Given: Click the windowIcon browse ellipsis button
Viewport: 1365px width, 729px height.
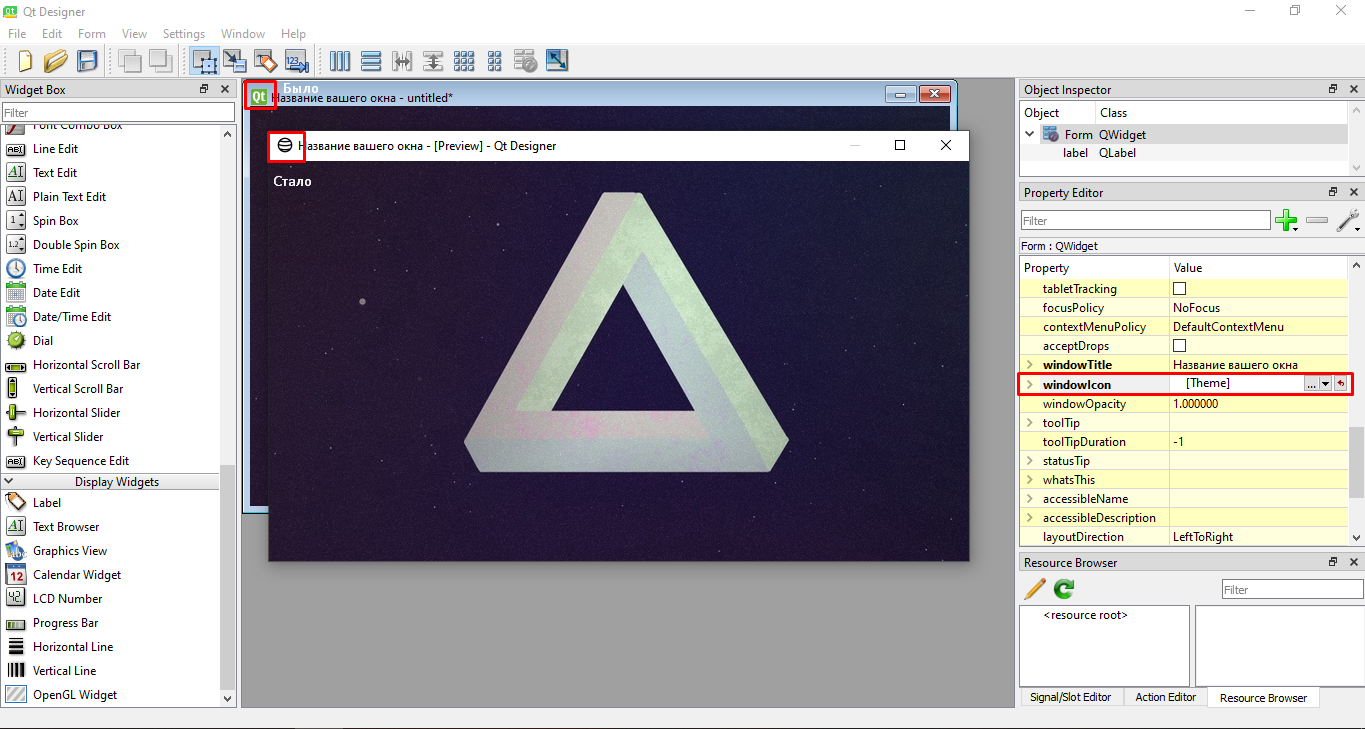Looking at the screenshot, I should pyautogui.click(x=1311, y=384).
